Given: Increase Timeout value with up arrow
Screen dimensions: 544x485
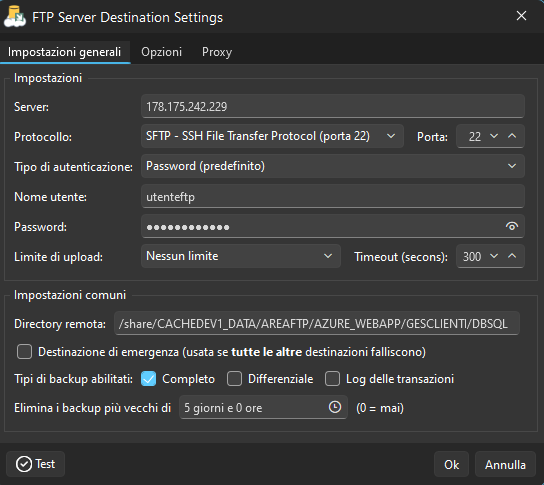Looking at the screenshot, I should click(x=512, y=256).
